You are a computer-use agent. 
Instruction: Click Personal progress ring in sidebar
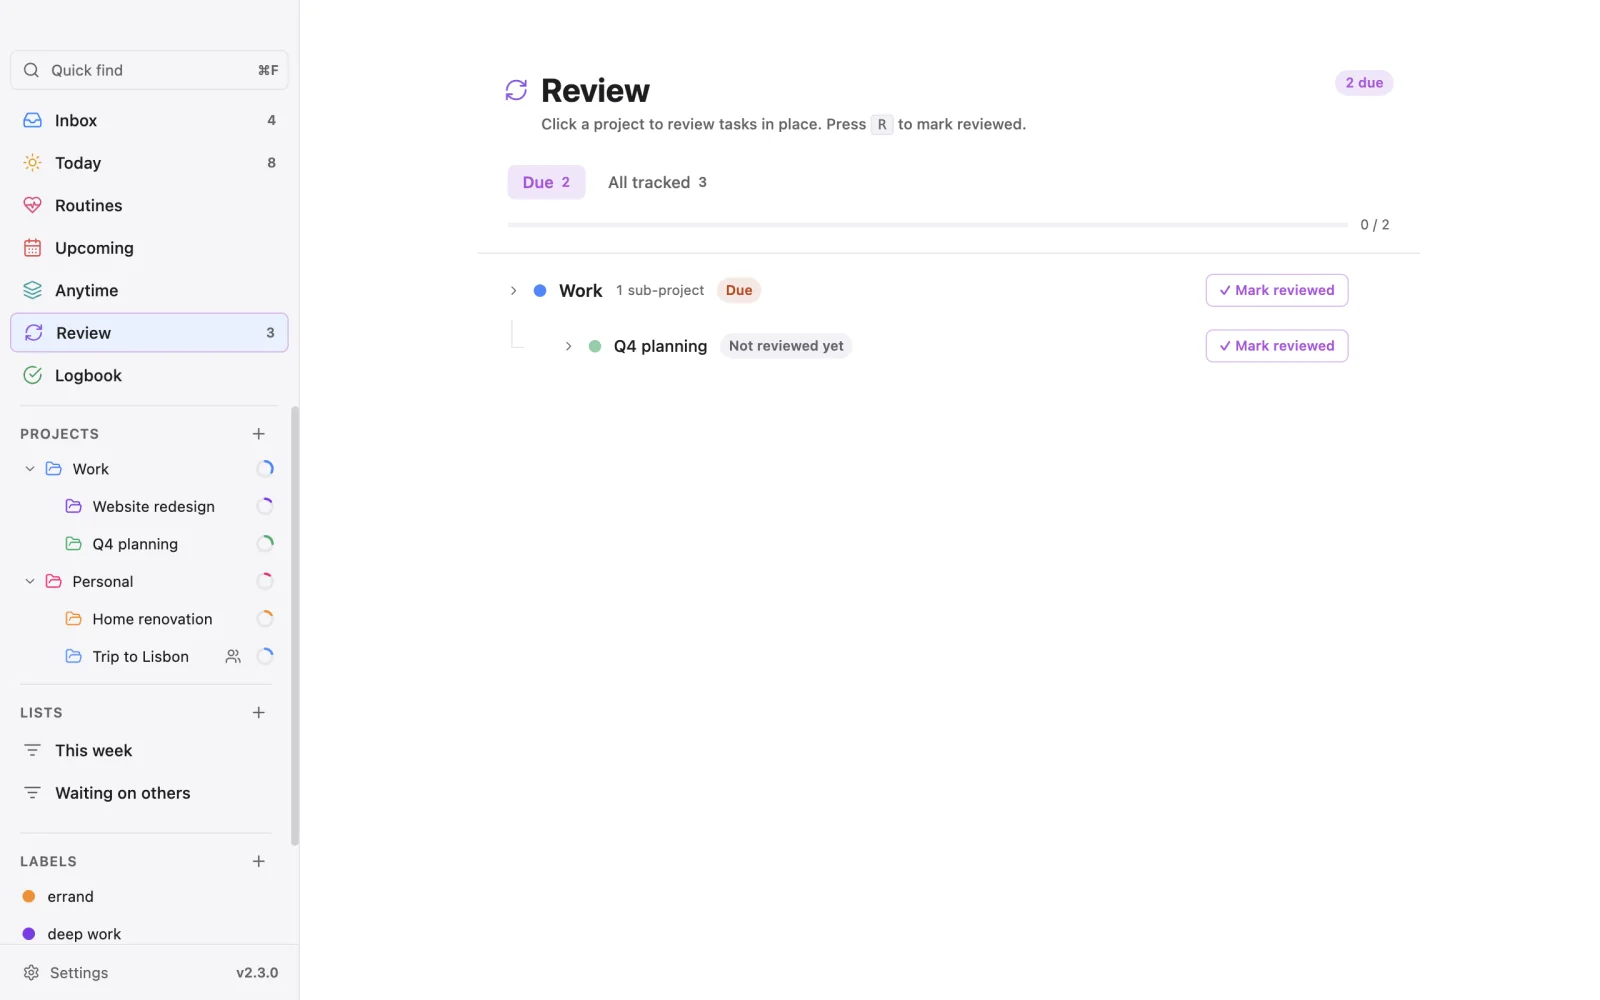click(x=265, y=582)
